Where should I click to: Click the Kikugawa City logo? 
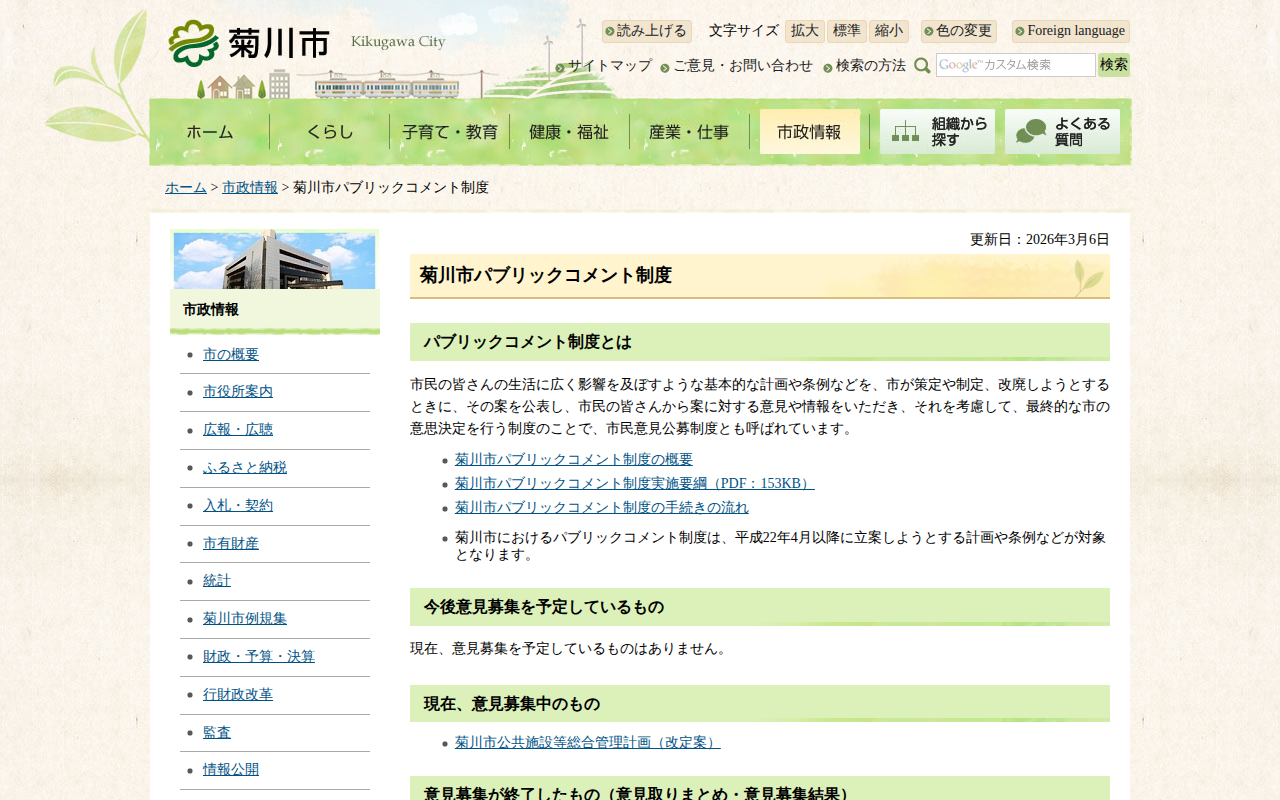(250, 43)
